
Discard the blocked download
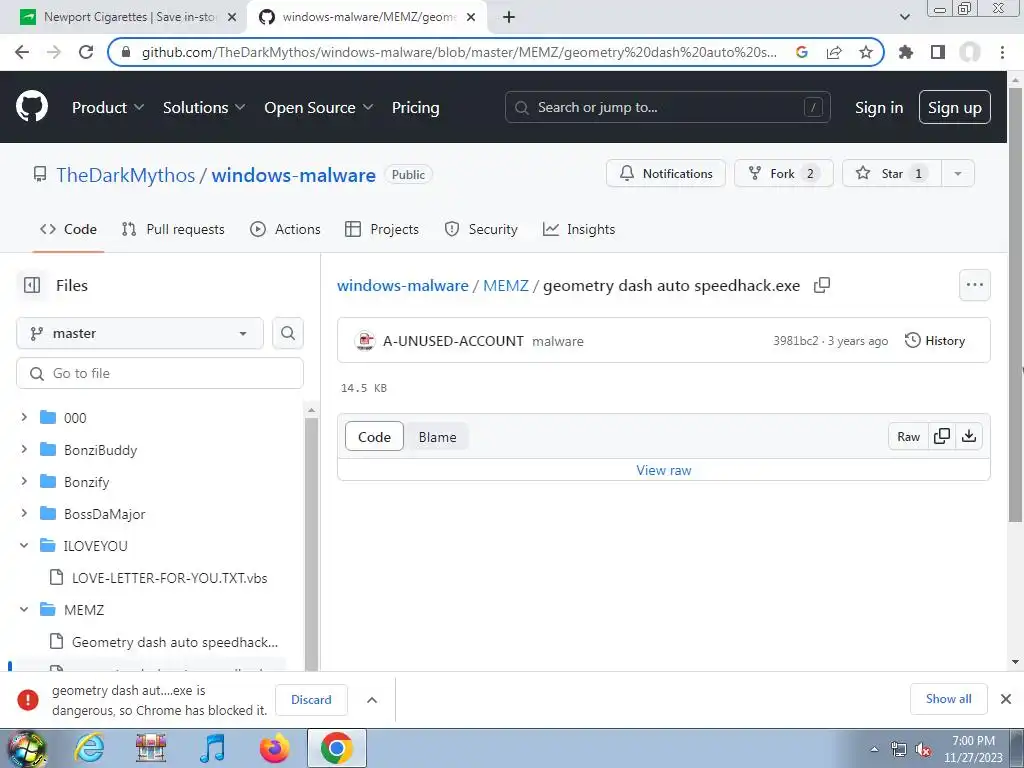click(312, 699)
